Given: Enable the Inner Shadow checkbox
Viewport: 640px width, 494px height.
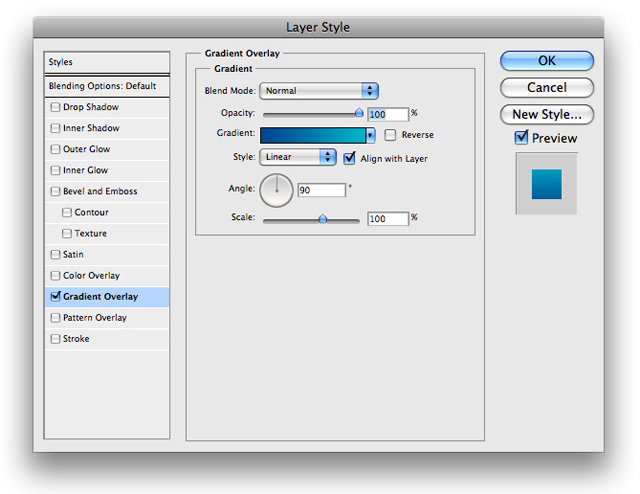Looking at the screenshot, I should click(x=55, y=128).
